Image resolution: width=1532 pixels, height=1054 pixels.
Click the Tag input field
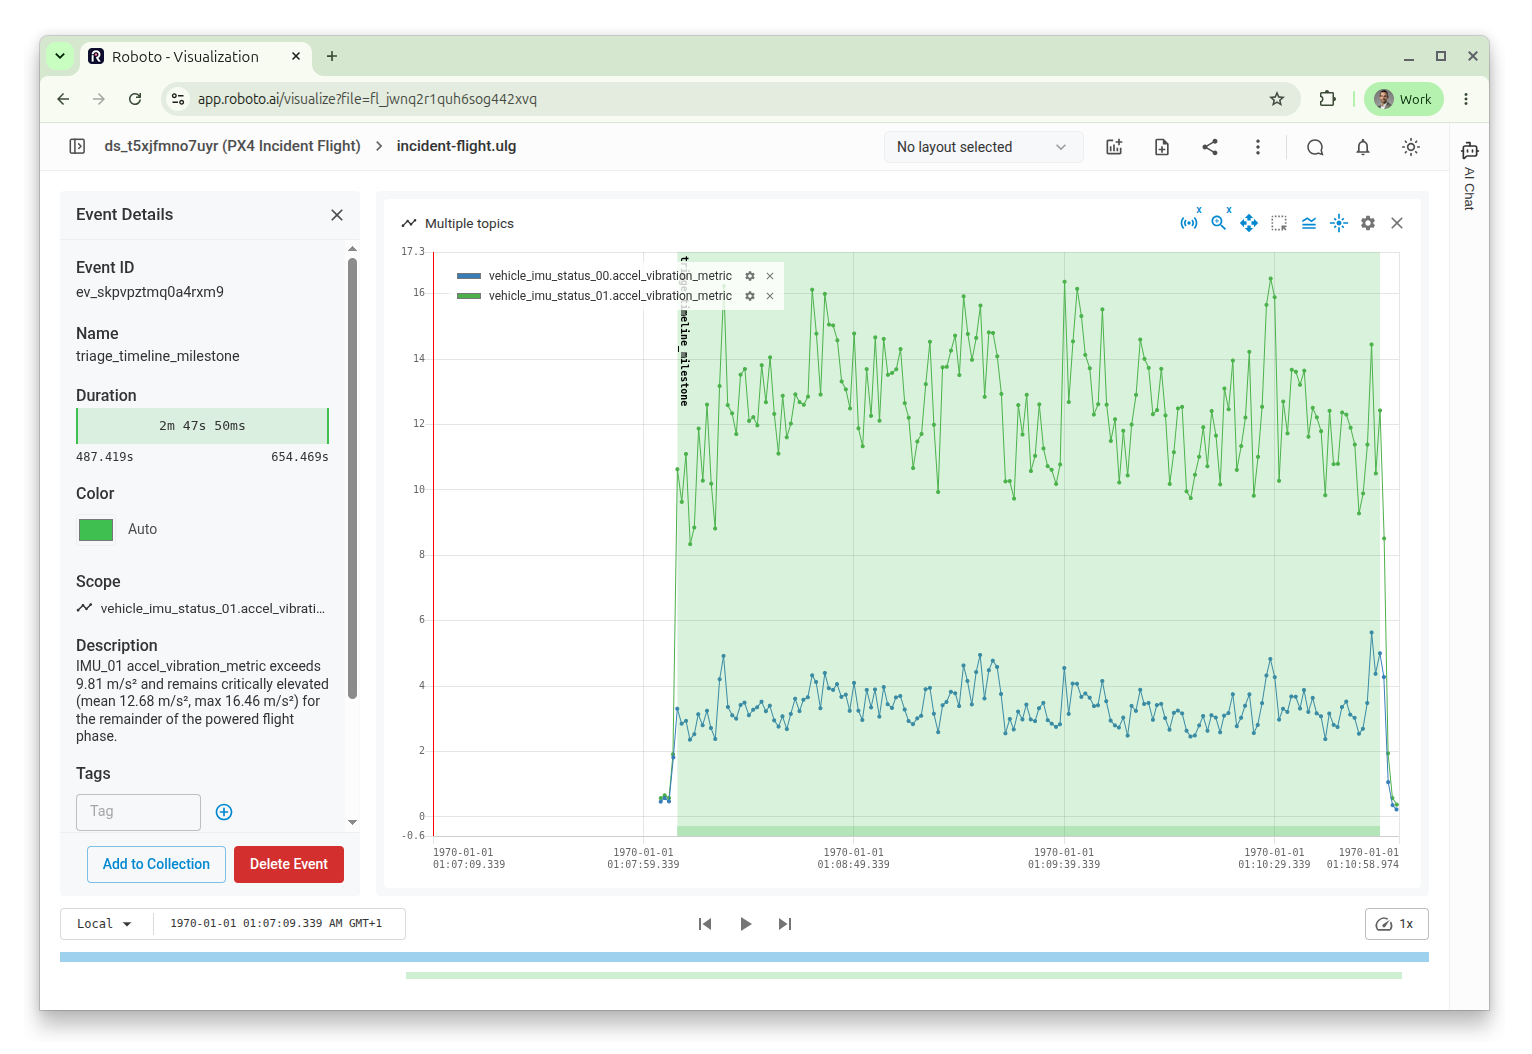138,812
